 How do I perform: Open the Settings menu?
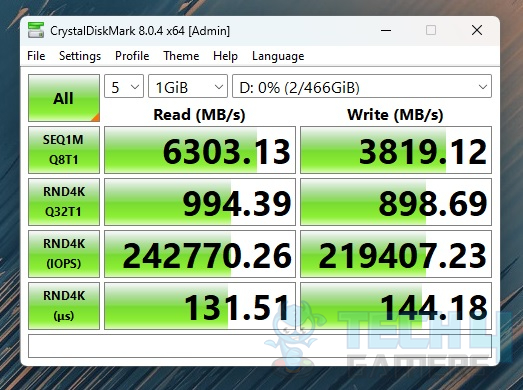[x=80, y=56]
